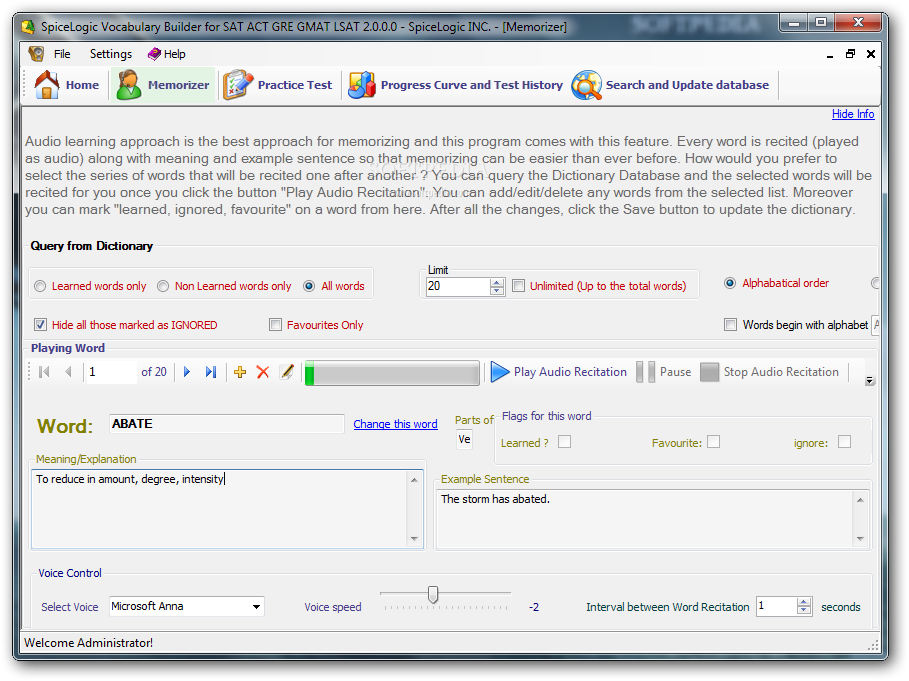The height and width of the screenshot is (681, 909).
Task: Open the Settings menu
Action: tap(111, 54)
